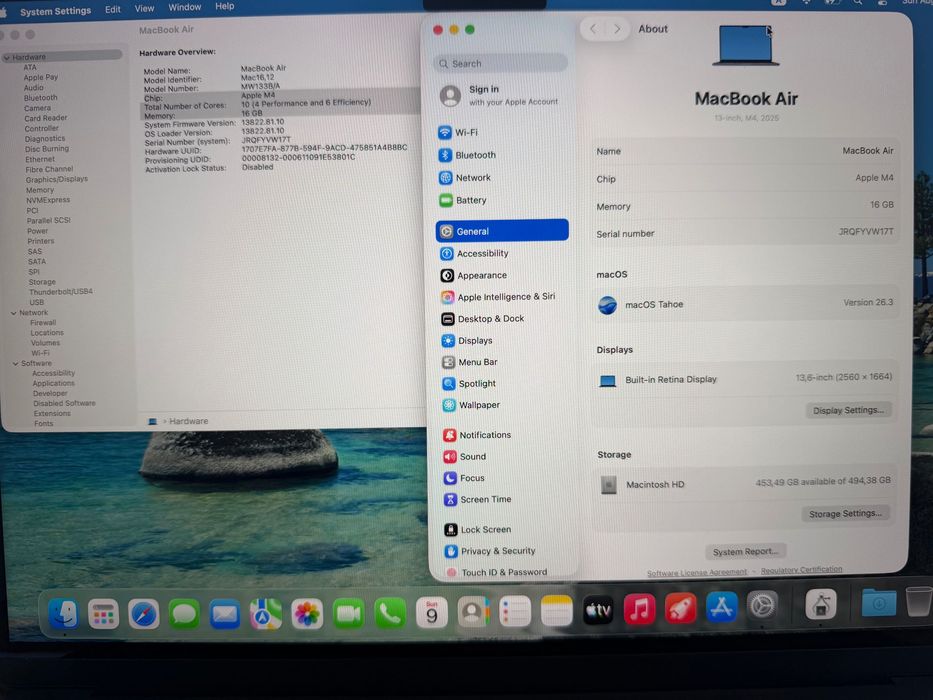Open the Help menu

tap(224, 6)
